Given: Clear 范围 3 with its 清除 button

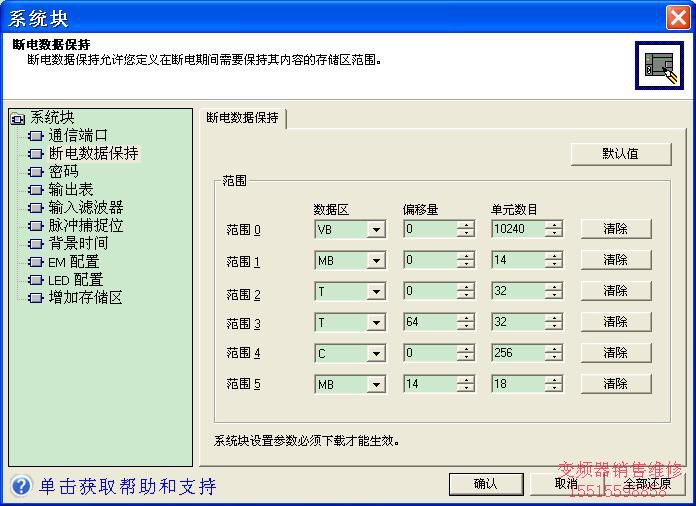Looking at the screenshot, I should [x=615, y=322].
